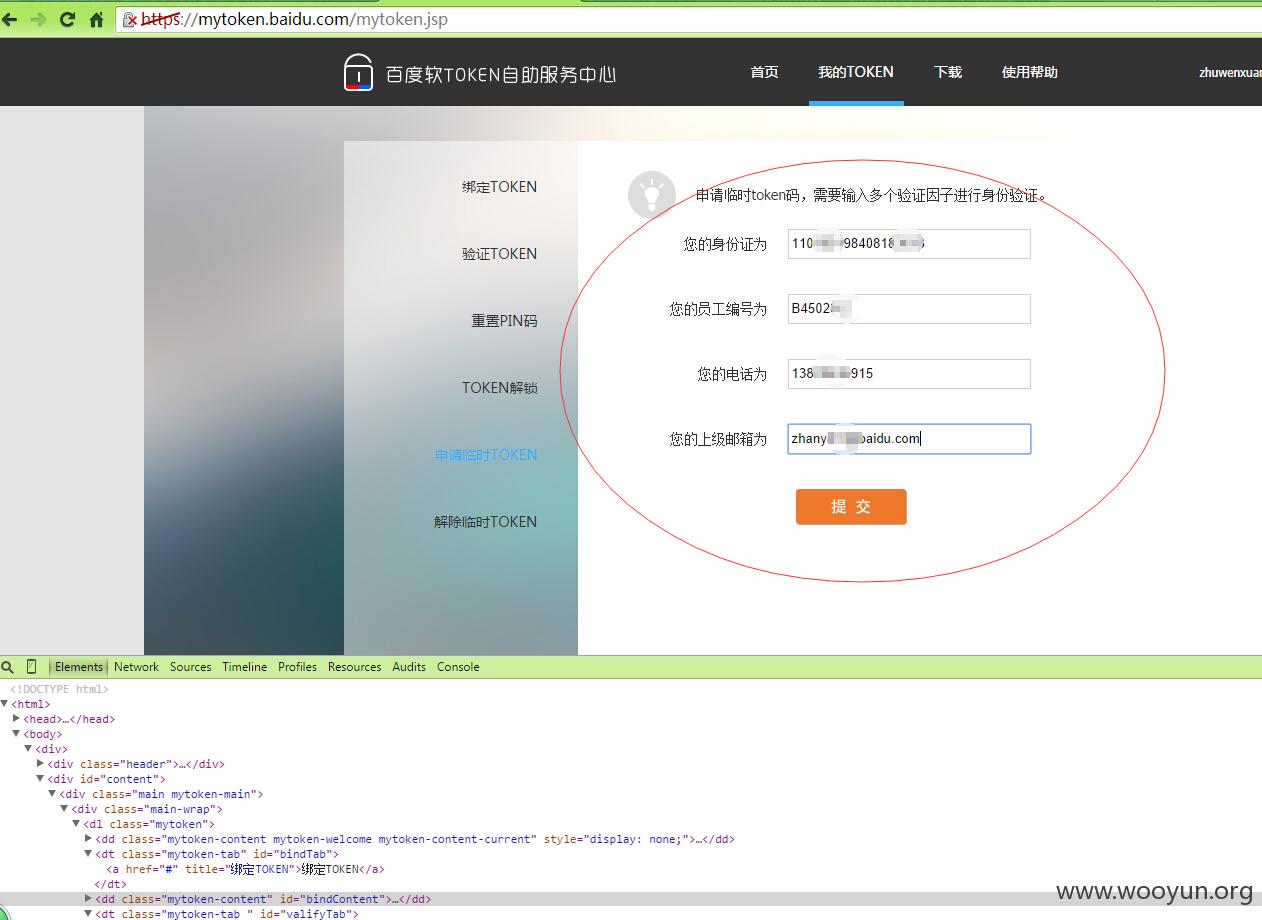Collapse the dl class mytoken node

[x=76, y=824]
